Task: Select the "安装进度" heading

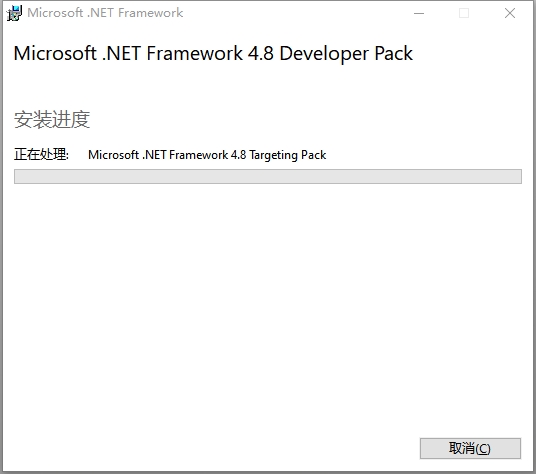Action: coord(52,120)
